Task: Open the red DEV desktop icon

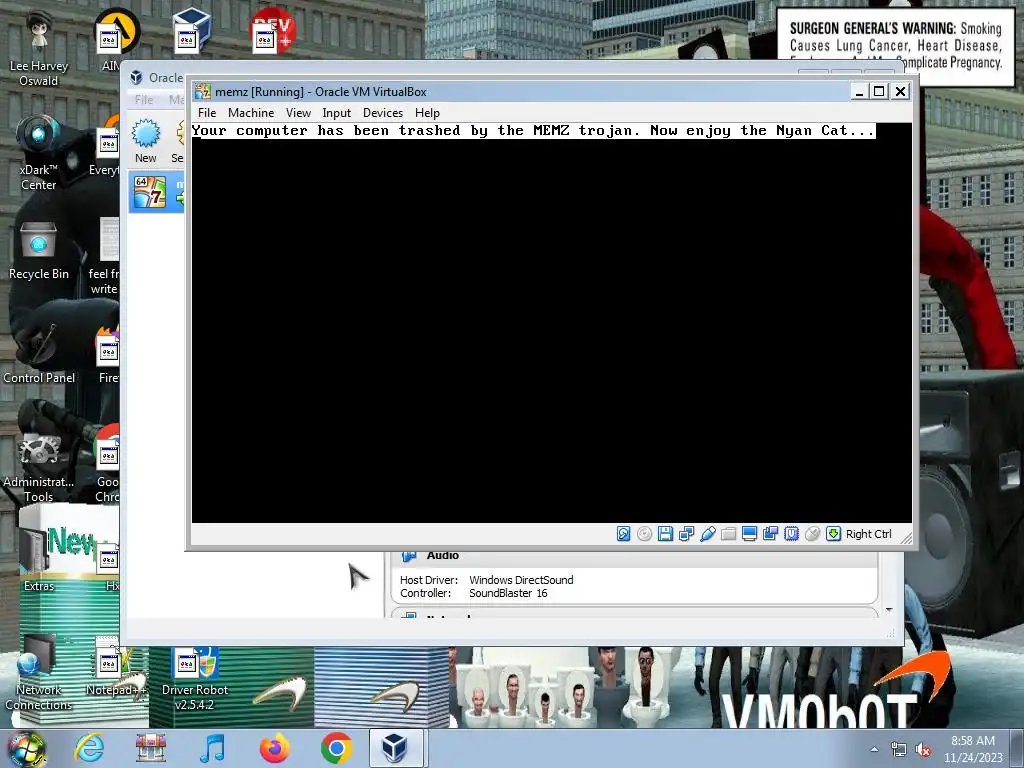Action: pos(273,31)
